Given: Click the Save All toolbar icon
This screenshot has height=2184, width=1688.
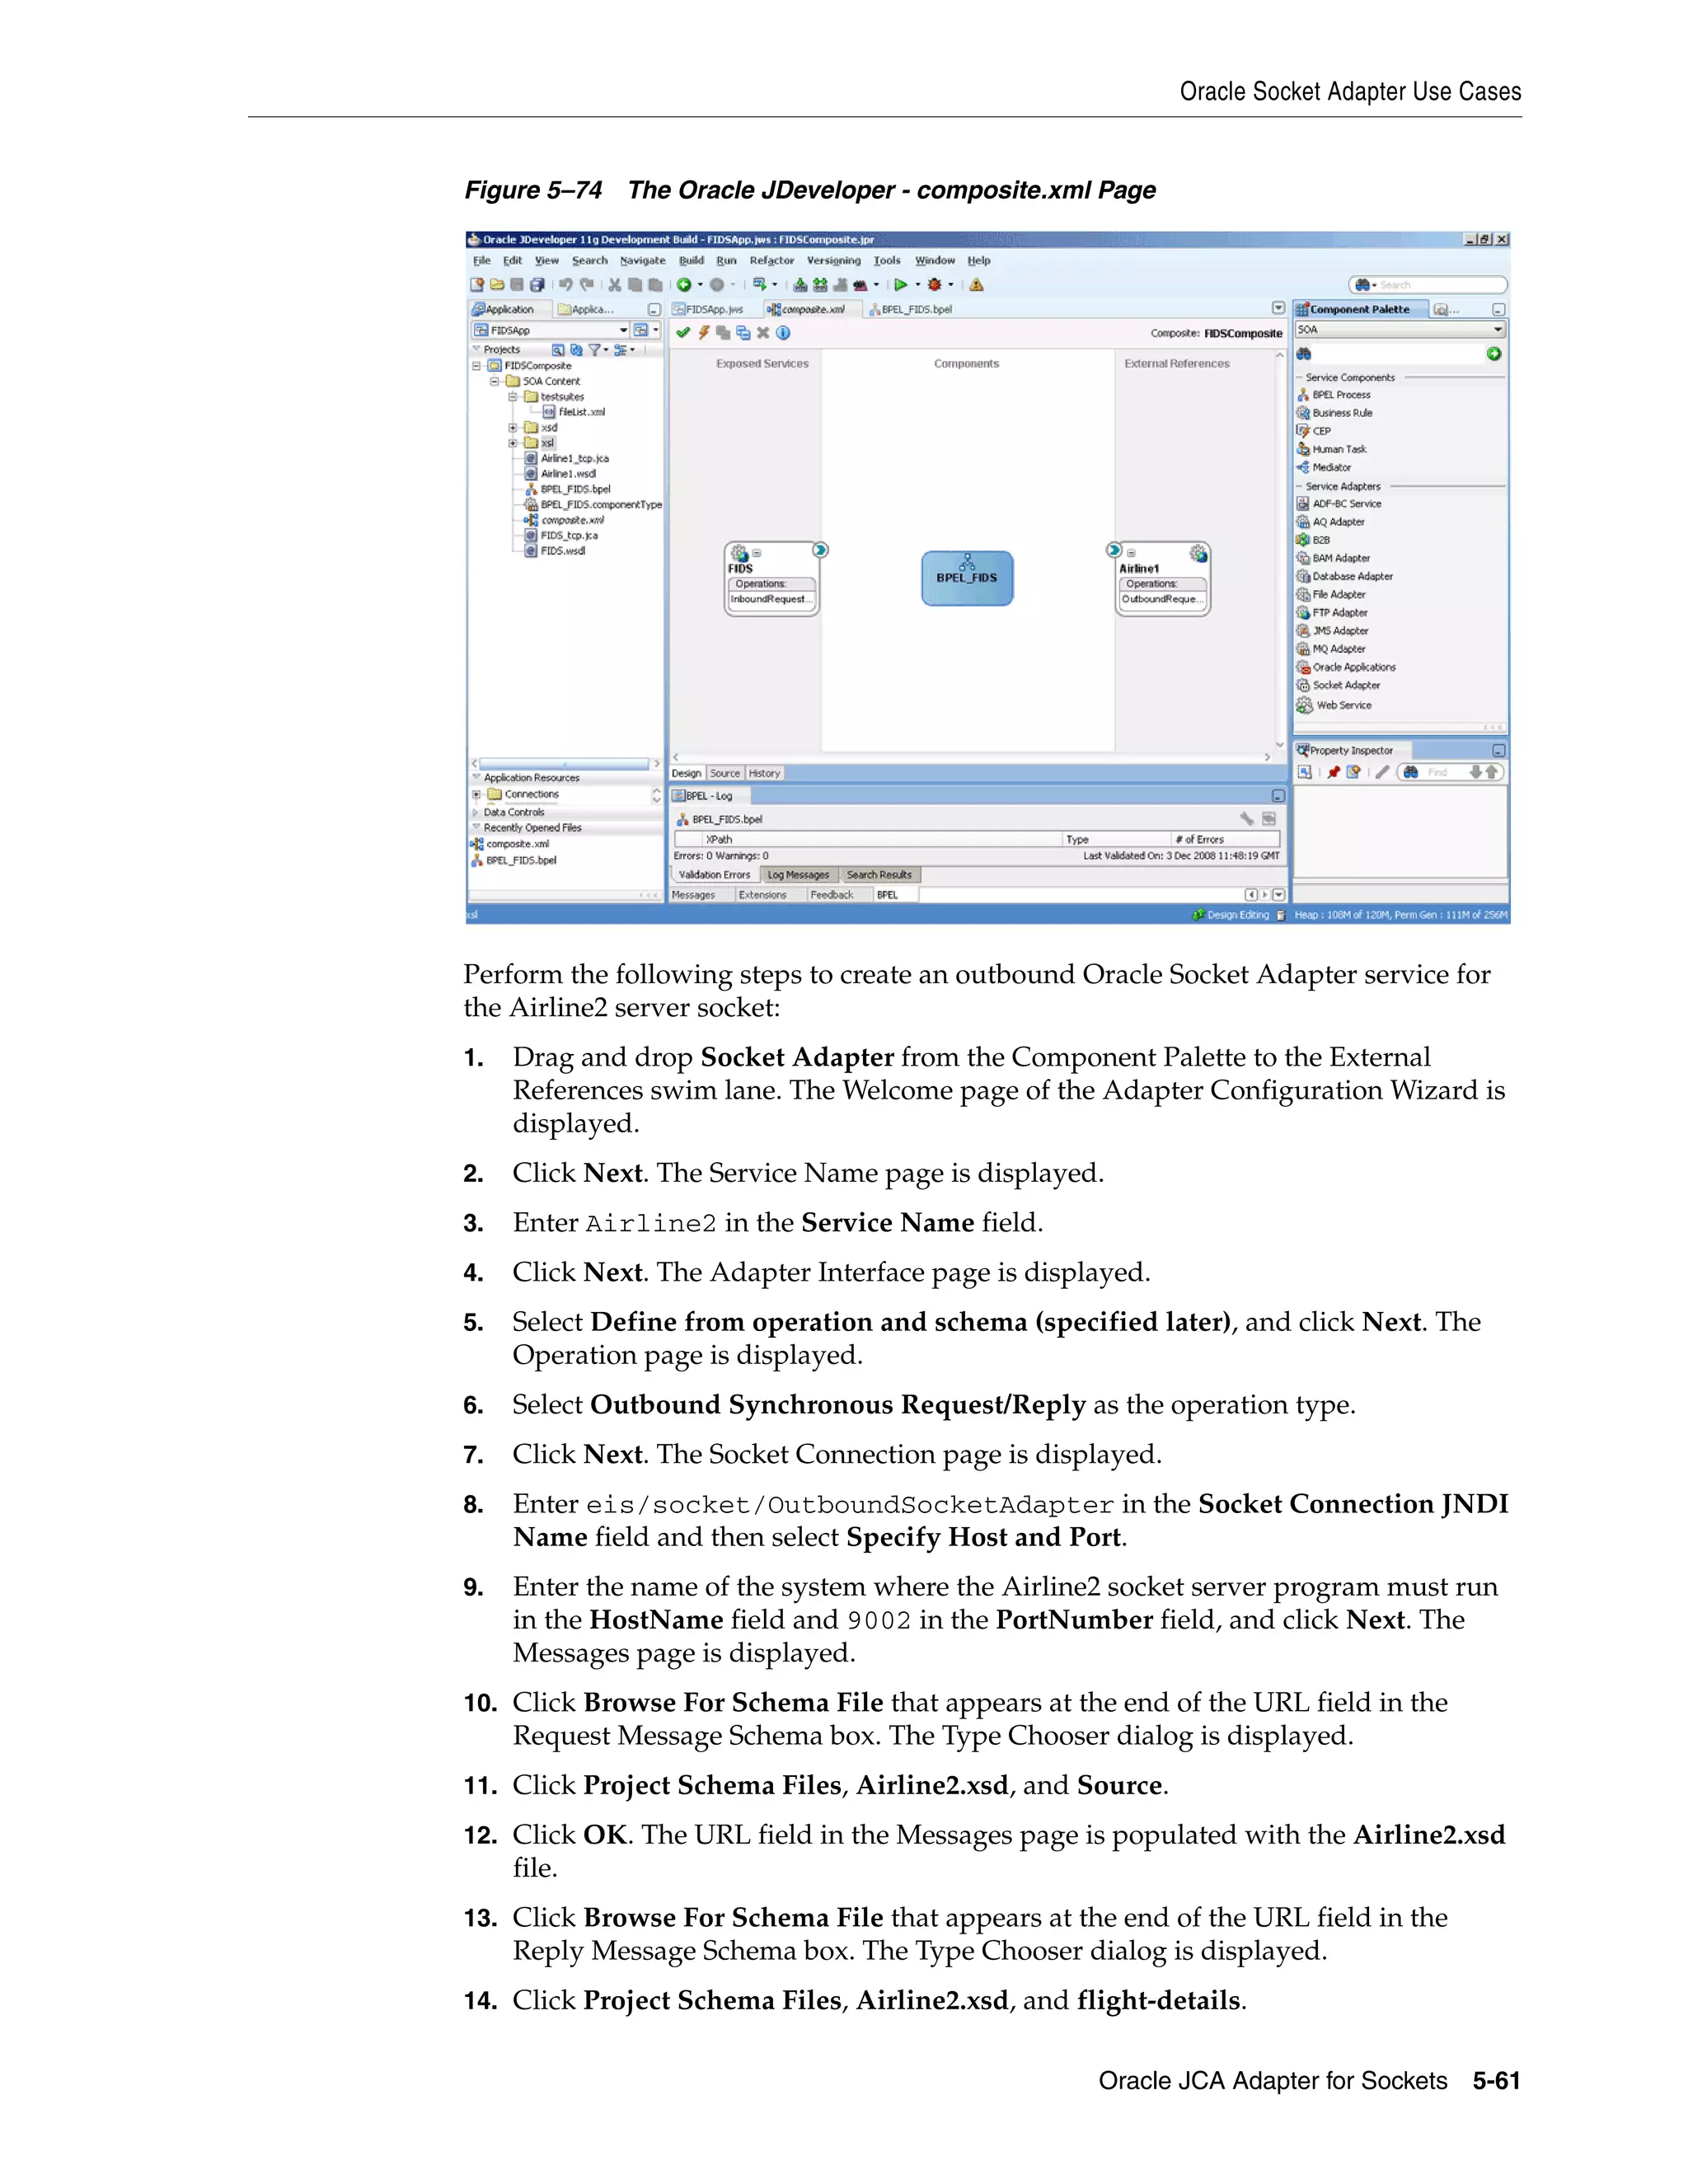Looking at the screenshot, I should click(537, 285).
